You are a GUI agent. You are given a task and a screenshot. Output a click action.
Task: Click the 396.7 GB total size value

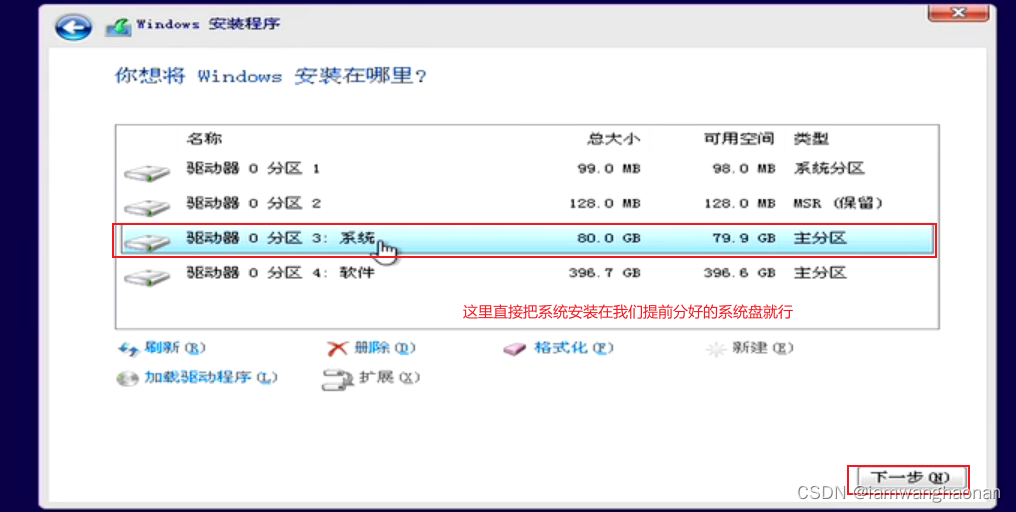(605, 273)
